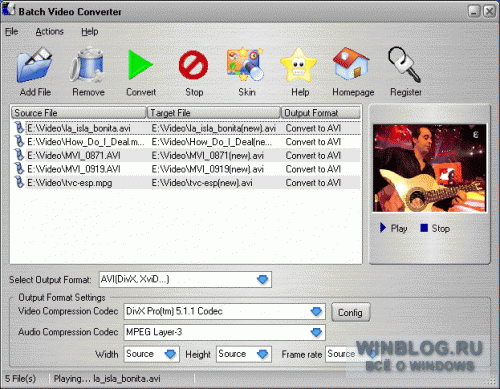Click target file MVI_0919(new).avi
The width and height of the screenshot is (500, 389).
(x=208, y=169)
